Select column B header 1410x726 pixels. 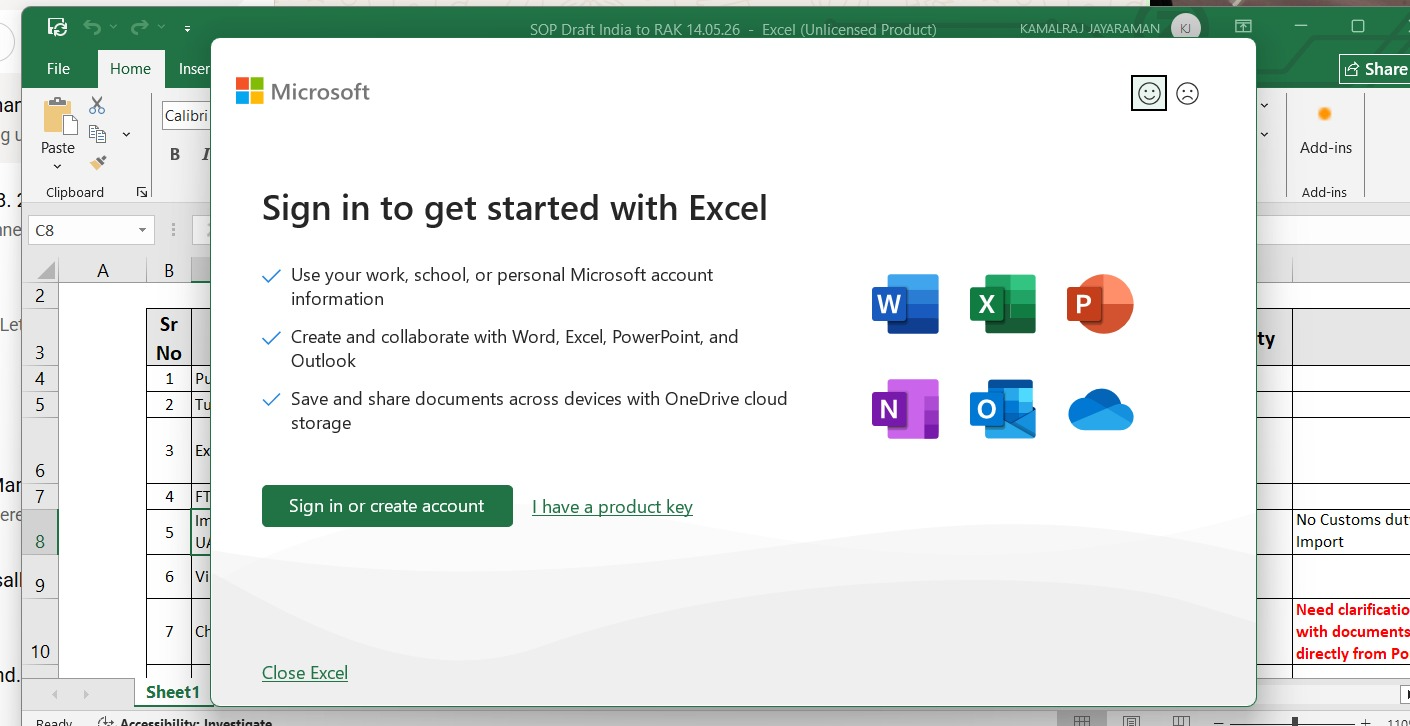coord(169,270)
